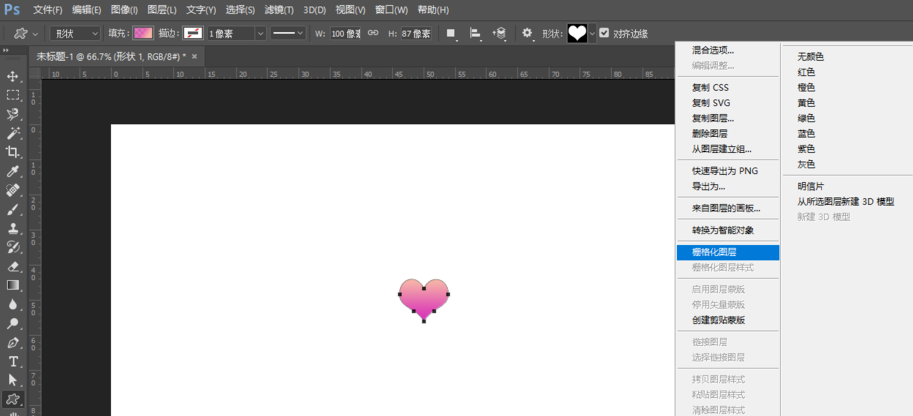This screenshot has height=416, width=913.
Task: Click 转换为智能对象 in context menu
Action: (x=722, y=230)
